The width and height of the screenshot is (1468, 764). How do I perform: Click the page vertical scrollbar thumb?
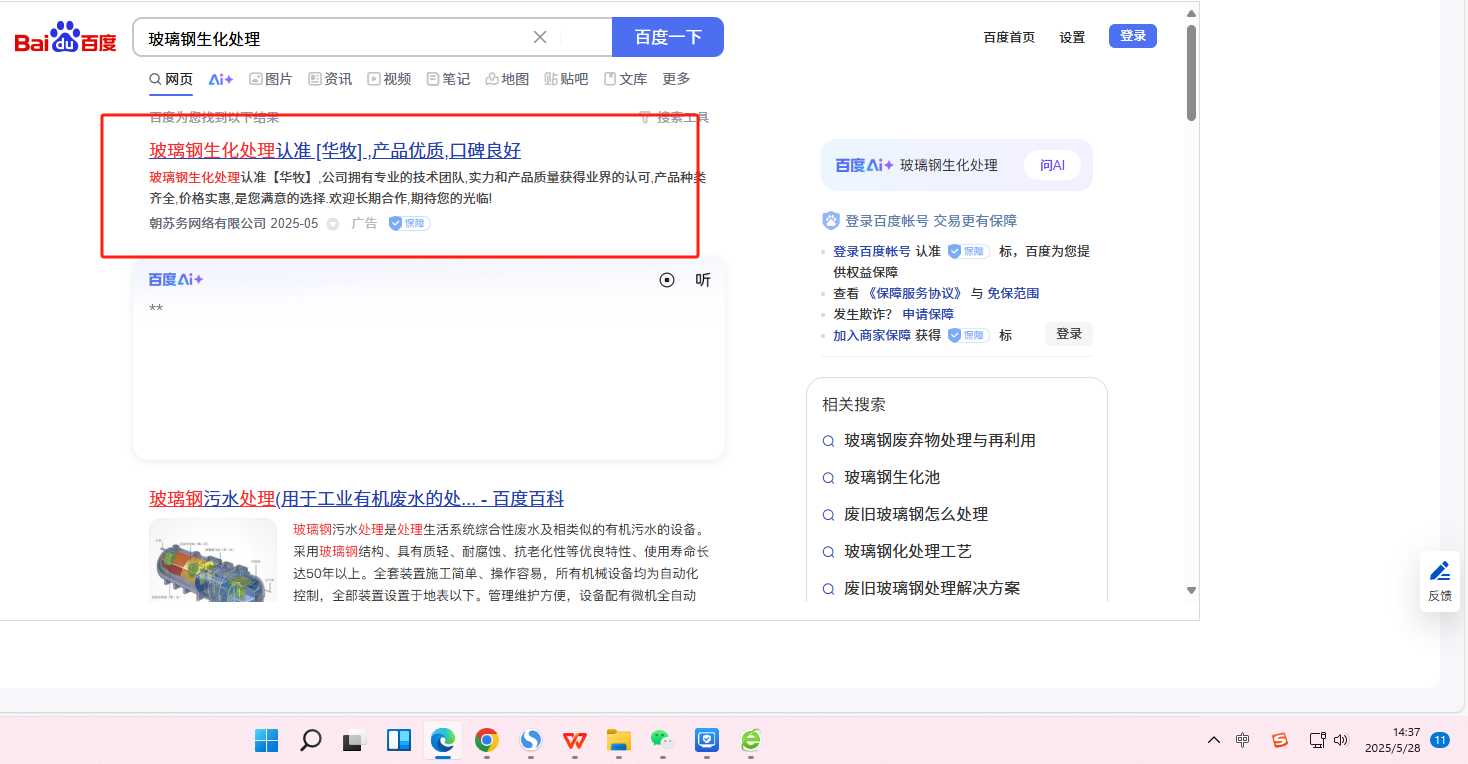[1191, 70]
